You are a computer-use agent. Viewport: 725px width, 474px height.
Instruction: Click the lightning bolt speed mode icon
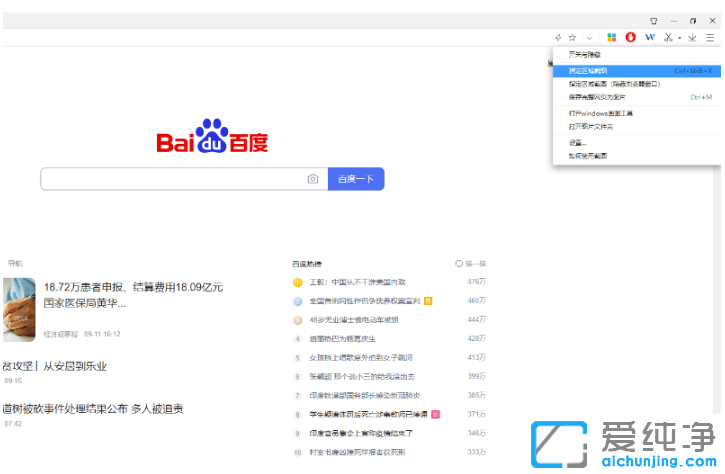(558, 37)
